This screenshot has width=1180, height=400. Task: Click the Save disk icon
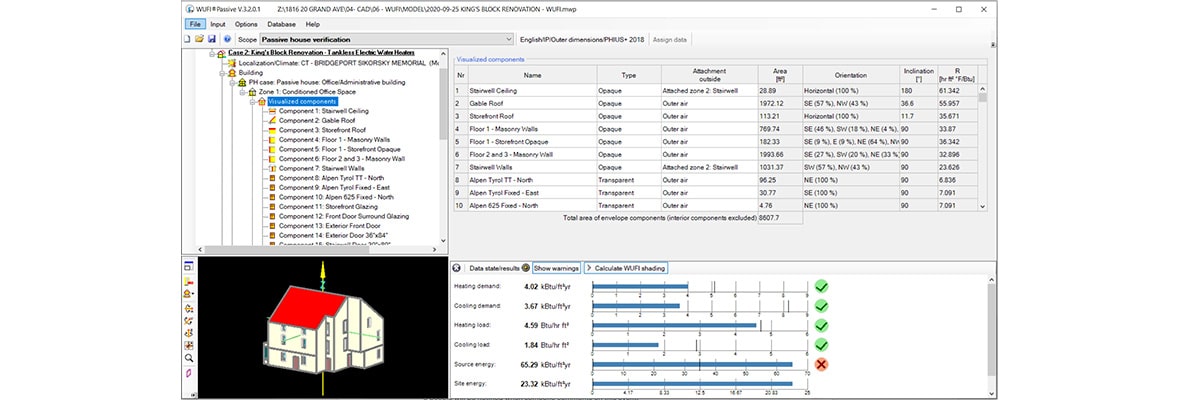coord(212,39)
